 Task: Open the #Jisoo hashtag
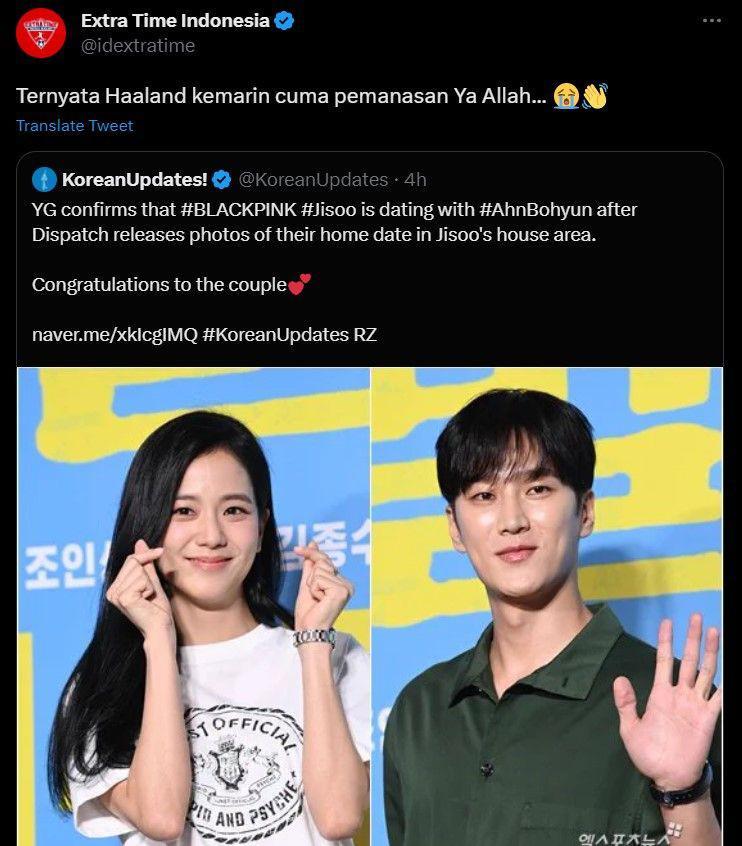click(x=329, y=209)
